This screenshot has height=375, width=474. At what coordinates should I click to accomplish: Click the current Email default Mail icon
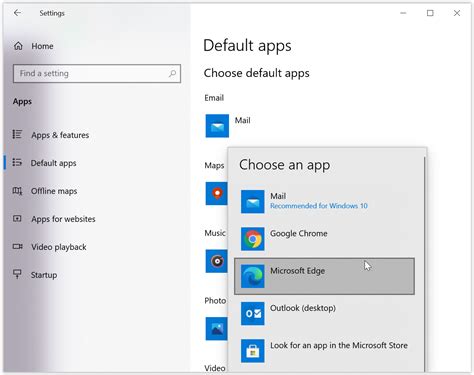click(x=217, y=126)
